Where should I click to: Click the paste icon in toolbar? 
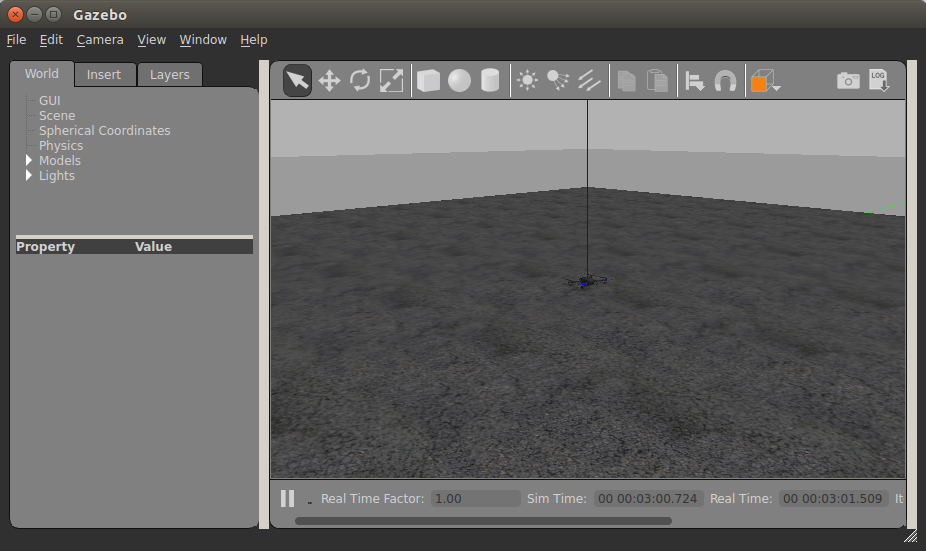point(657,80)
